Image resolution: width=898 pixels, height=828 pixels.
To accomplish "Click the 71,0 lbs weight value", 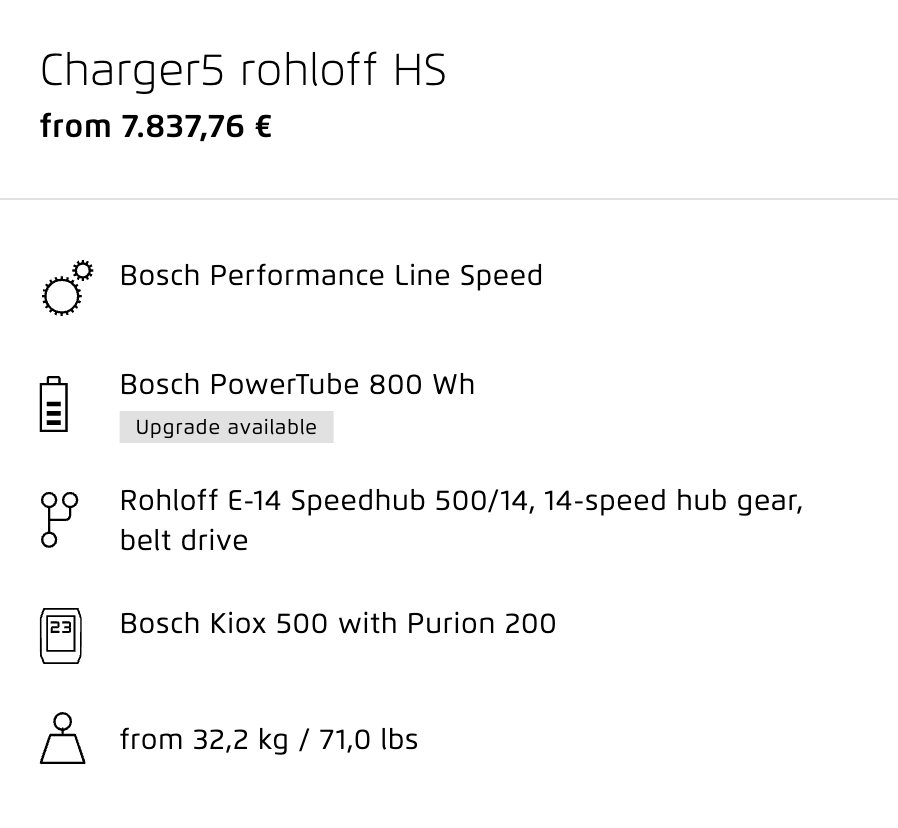I will coord(368,739).
